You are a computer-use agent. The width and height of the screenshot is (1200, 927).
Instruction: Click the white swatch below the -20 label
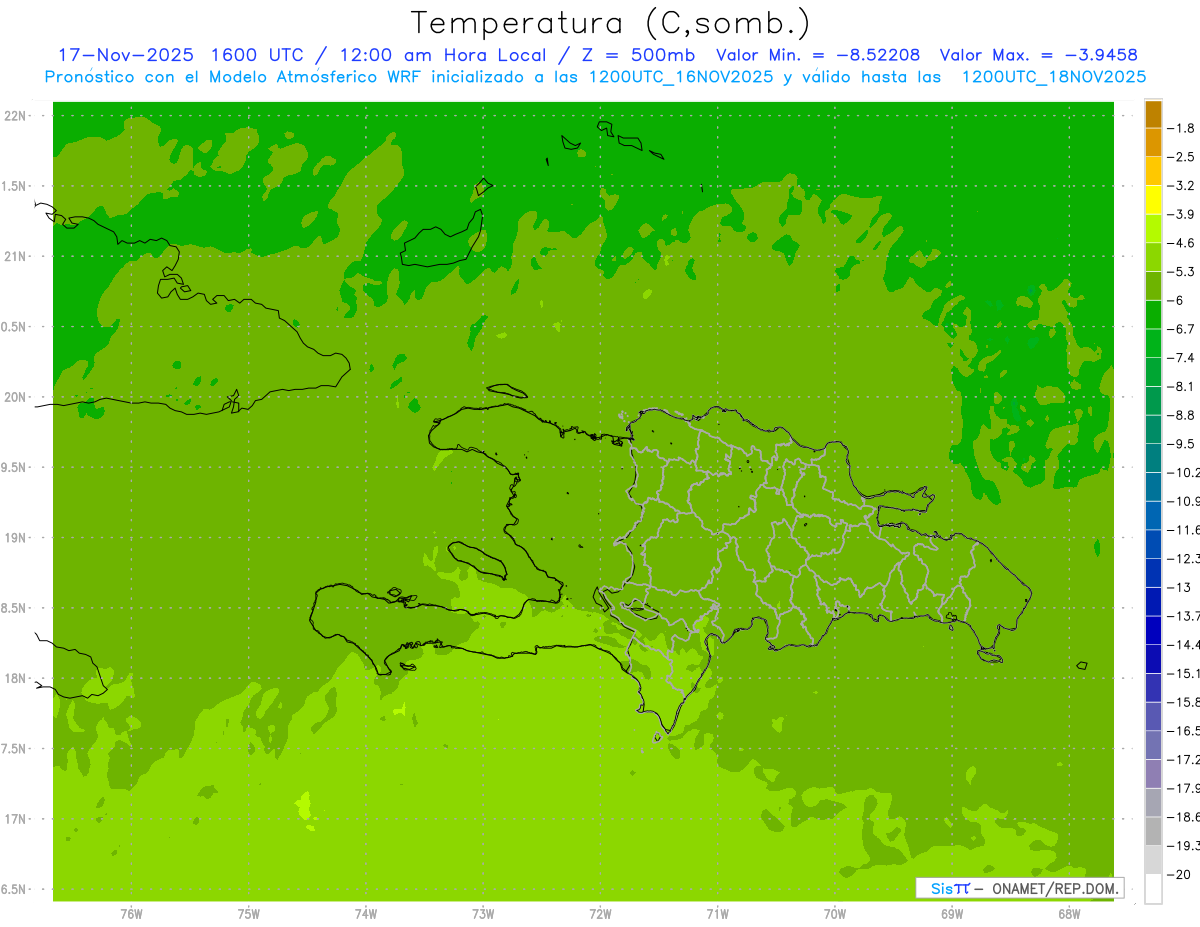(x=1153, y=888)
